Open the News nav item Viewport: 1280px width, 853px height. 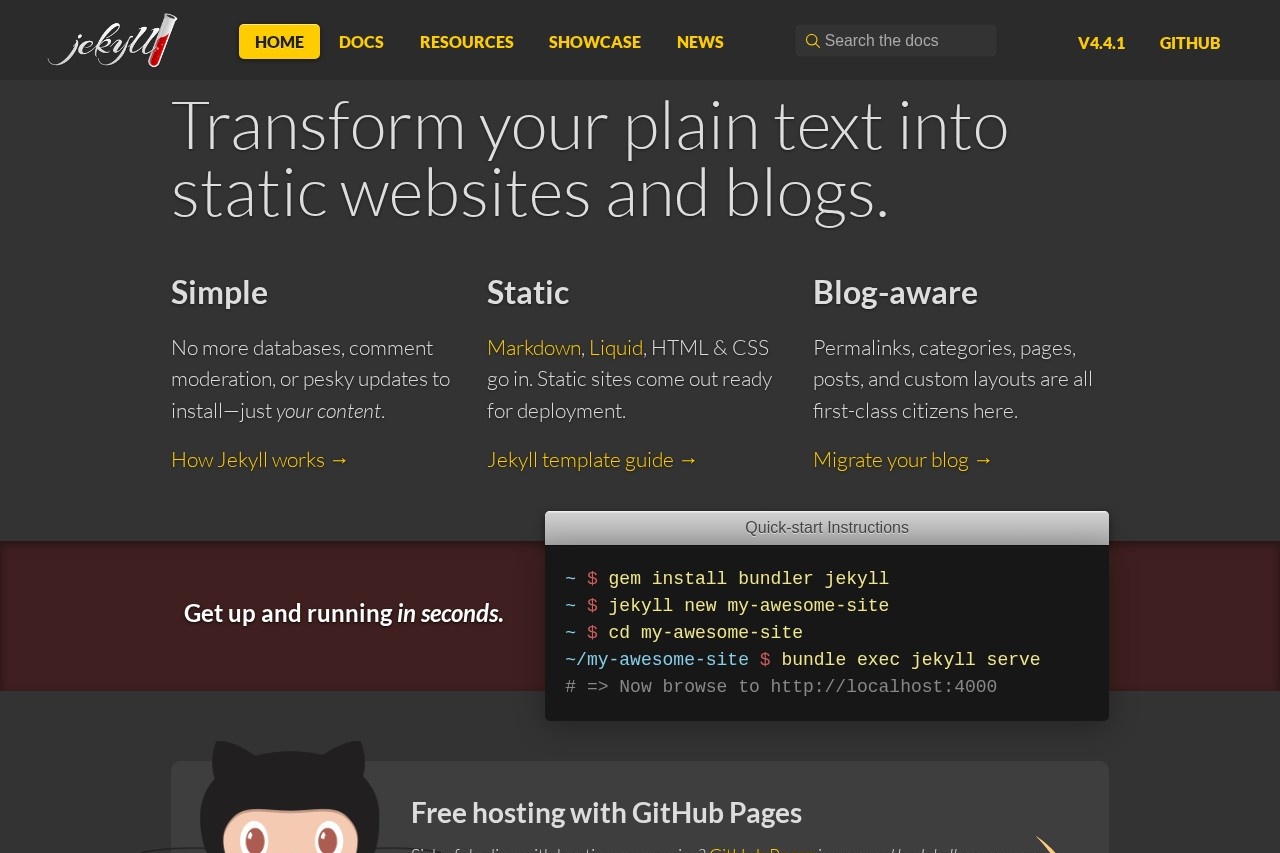[x=700, y=42]
